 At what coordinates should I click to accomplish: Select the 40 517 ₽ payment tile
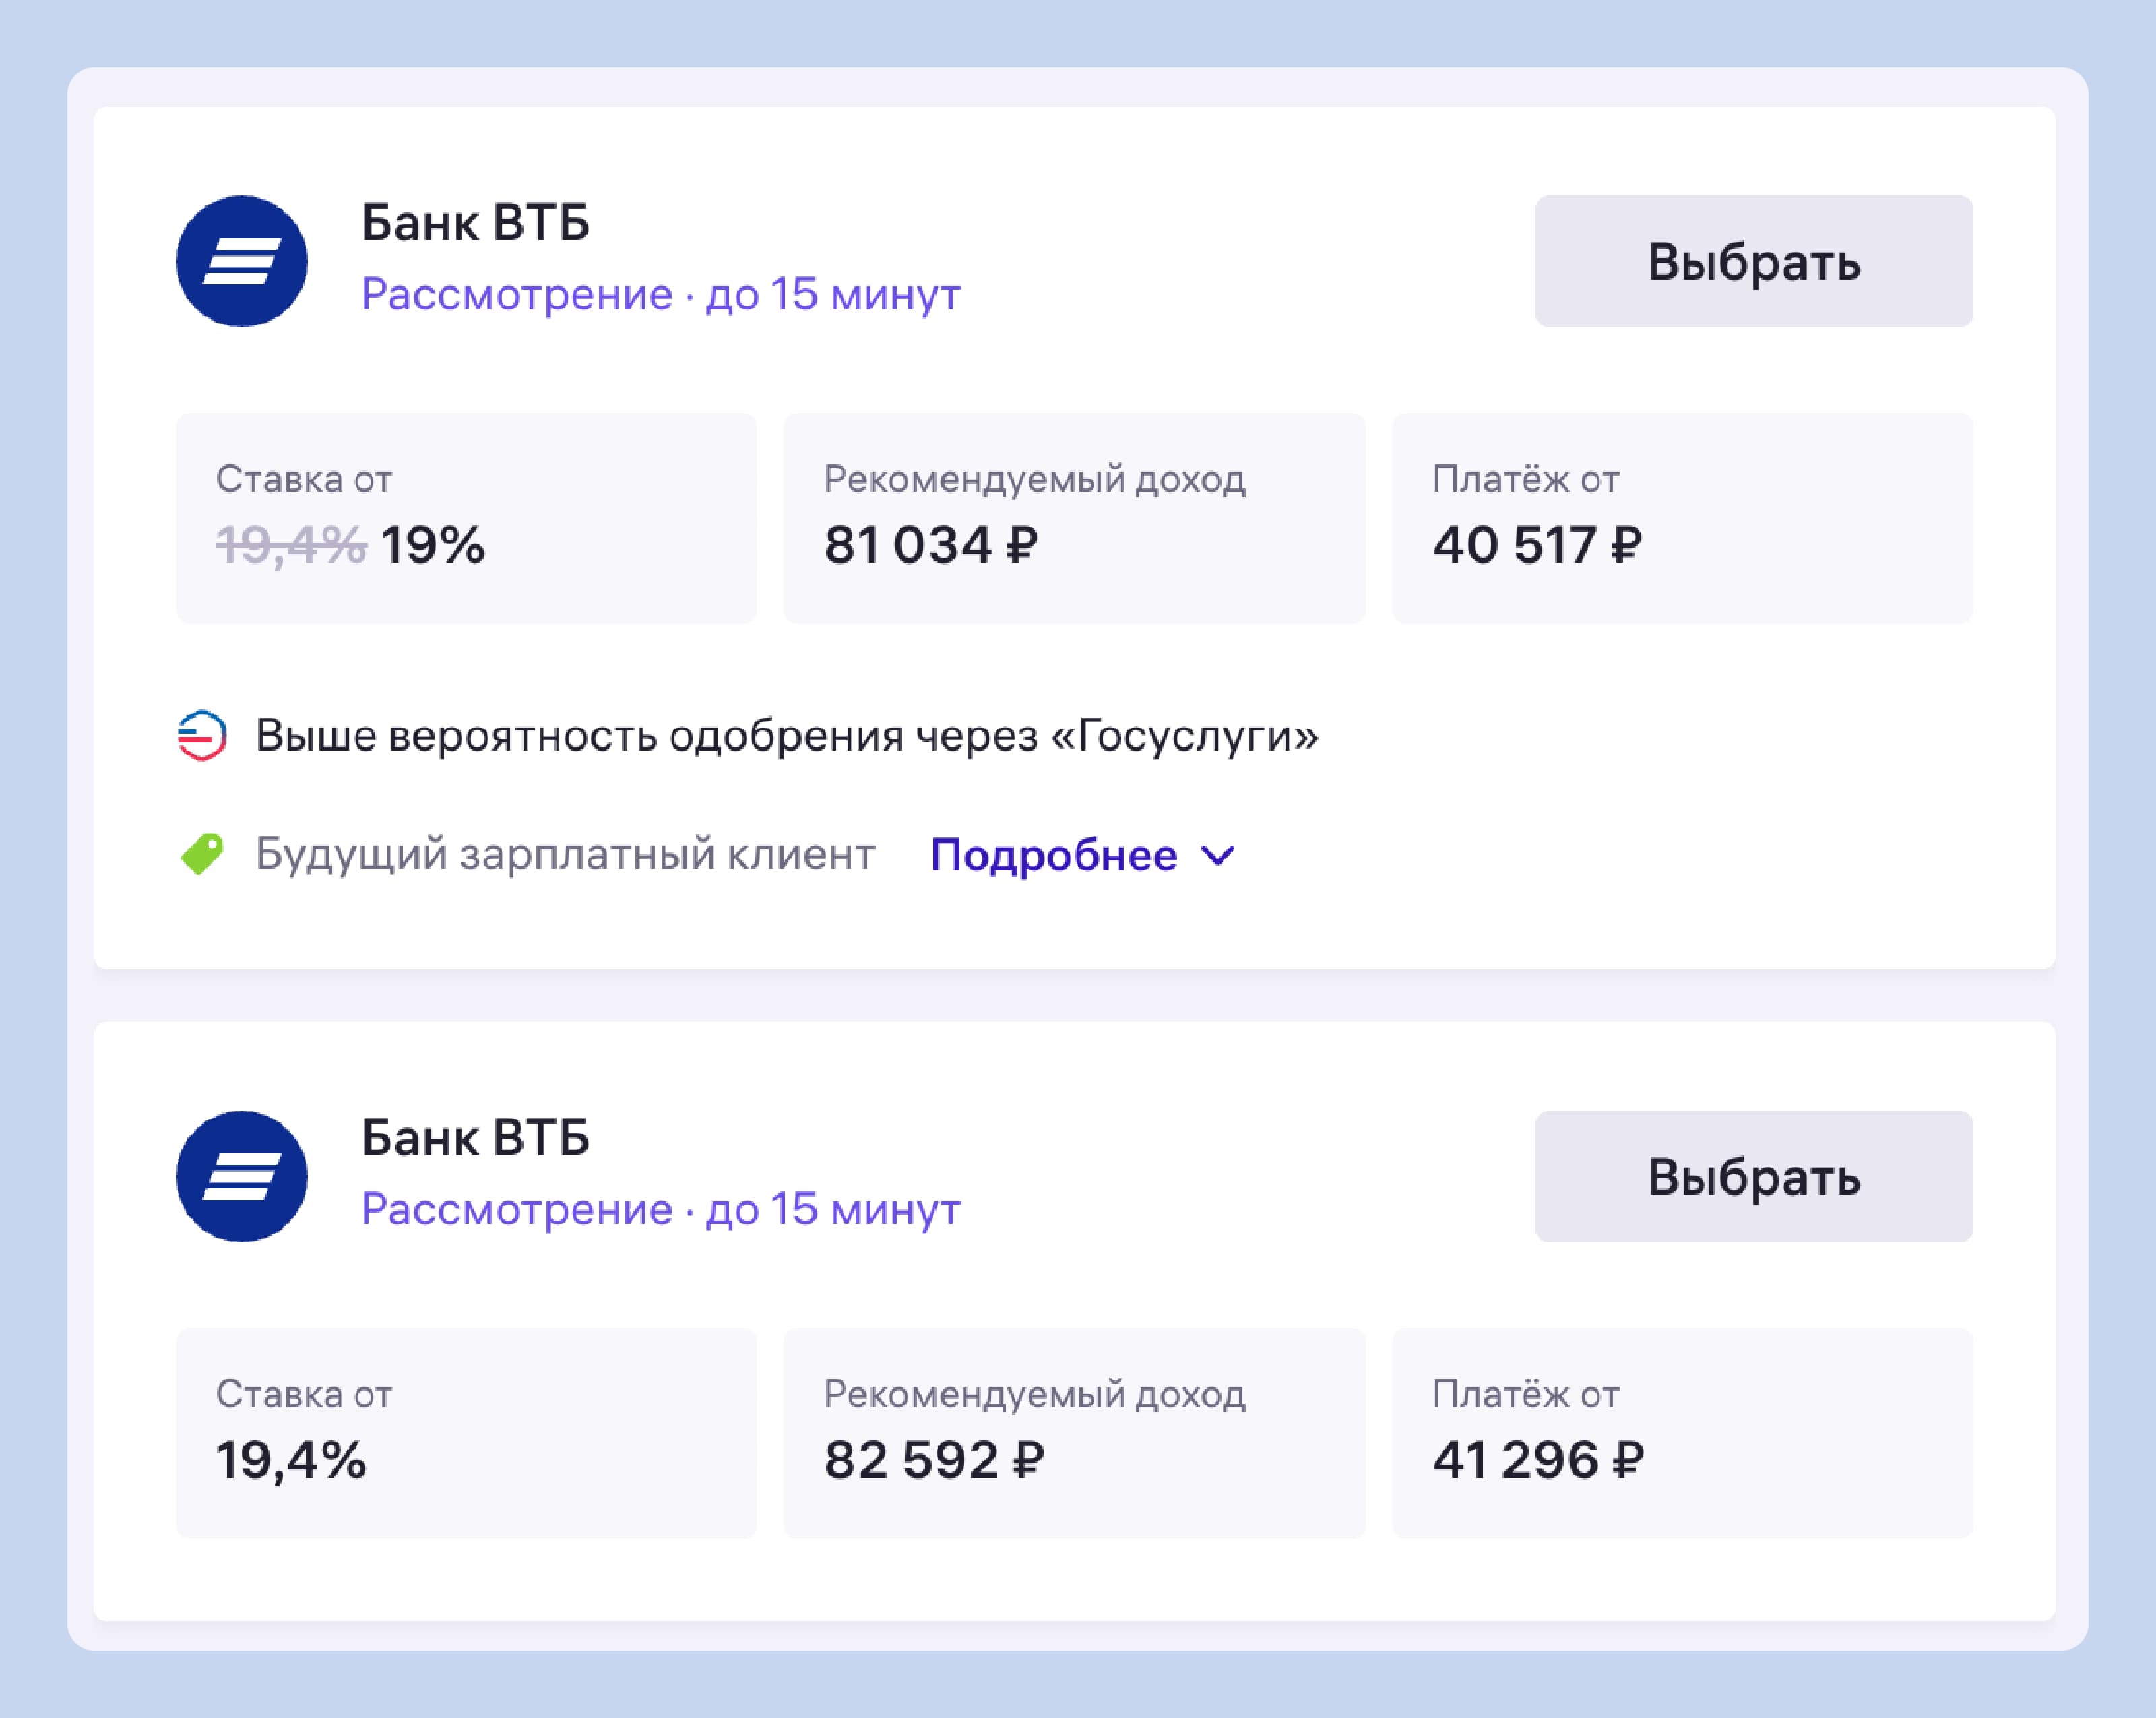click(x=1683, y=518)
